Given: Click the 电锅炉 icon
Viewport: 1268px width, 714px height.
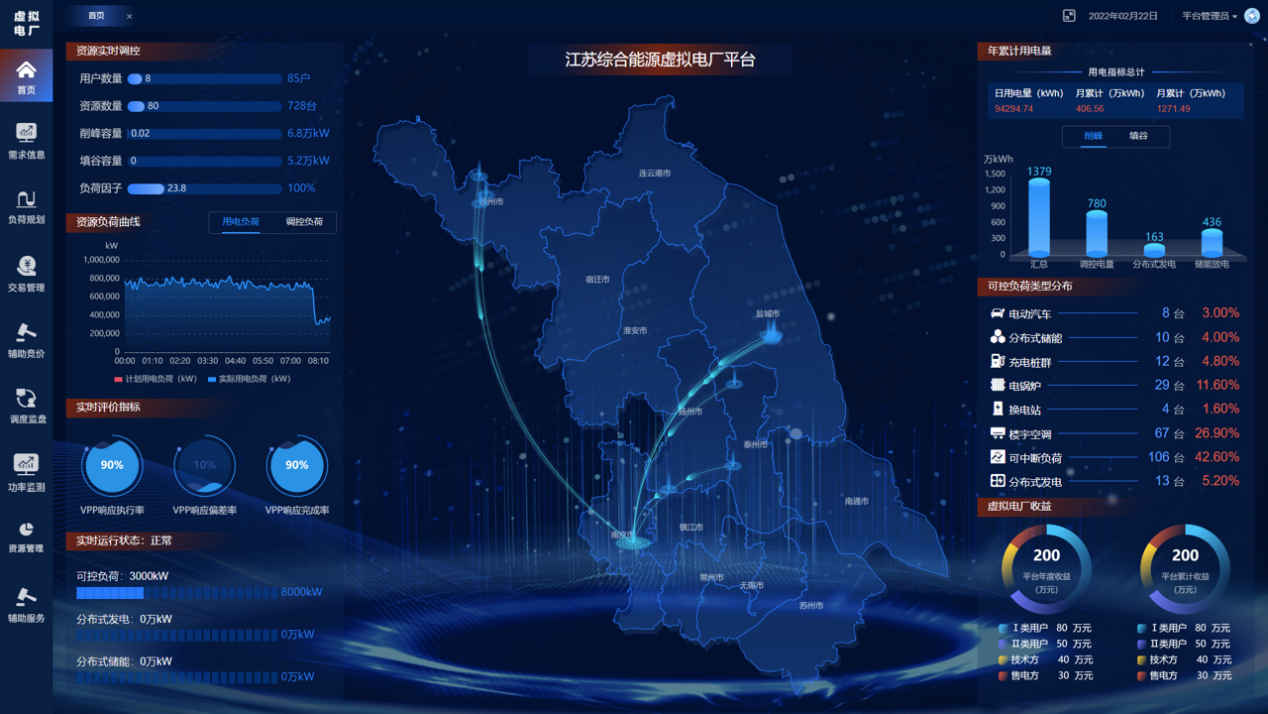Looking at the screenshot, I should 997,385.
